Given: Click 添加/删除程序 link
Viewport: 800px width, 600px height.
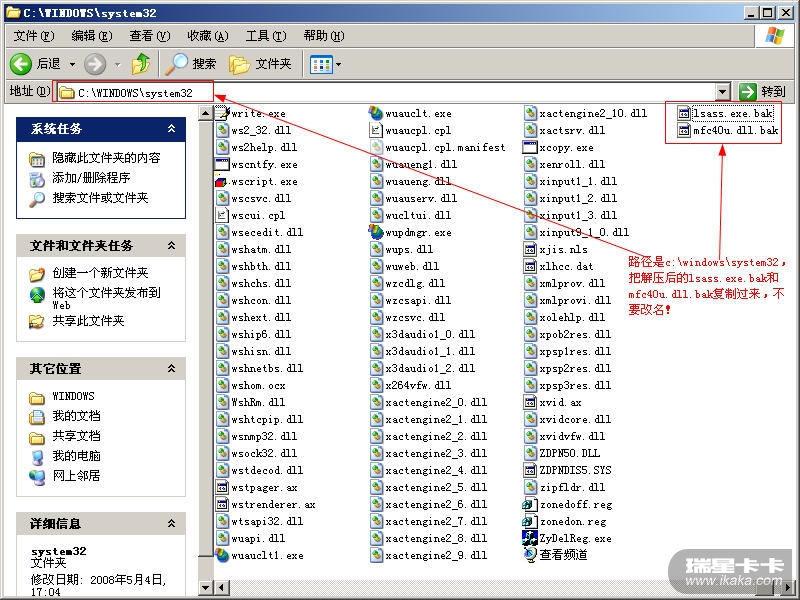Looking at the screenshot, I should [91, 178].
